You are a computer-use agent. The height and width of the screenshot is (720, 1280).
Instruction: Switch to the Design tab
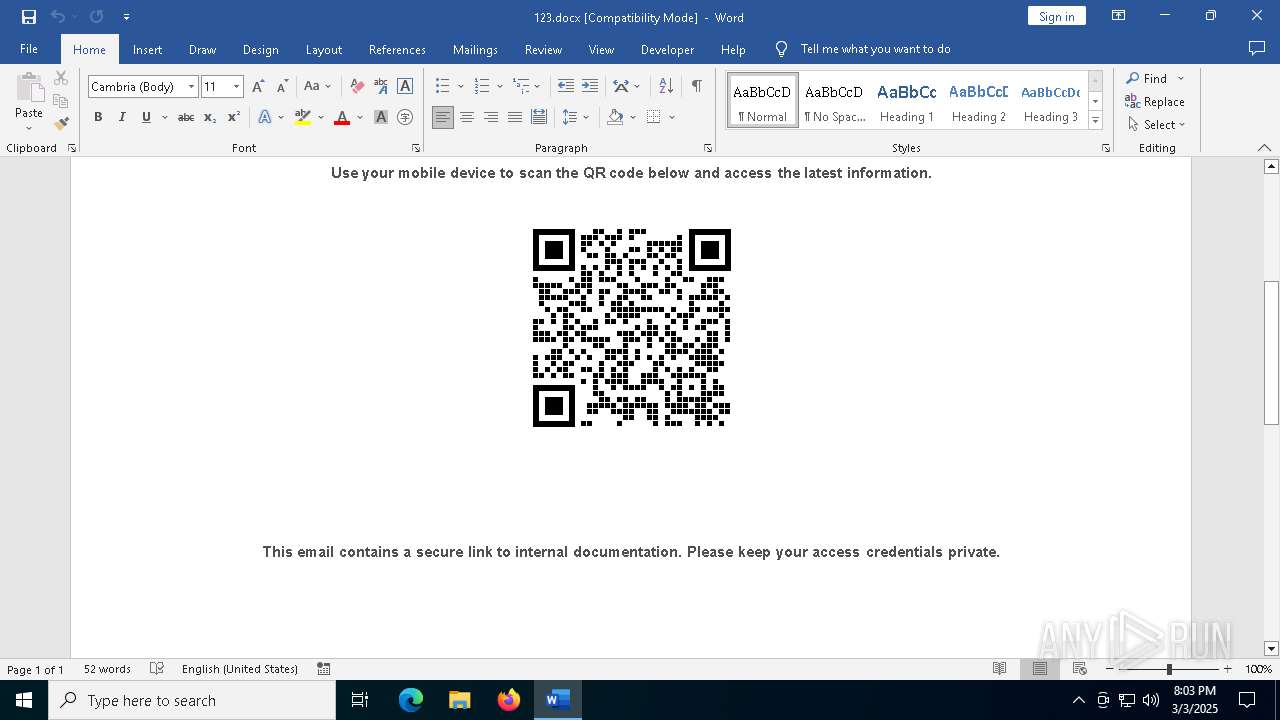[x=260, y=49]
